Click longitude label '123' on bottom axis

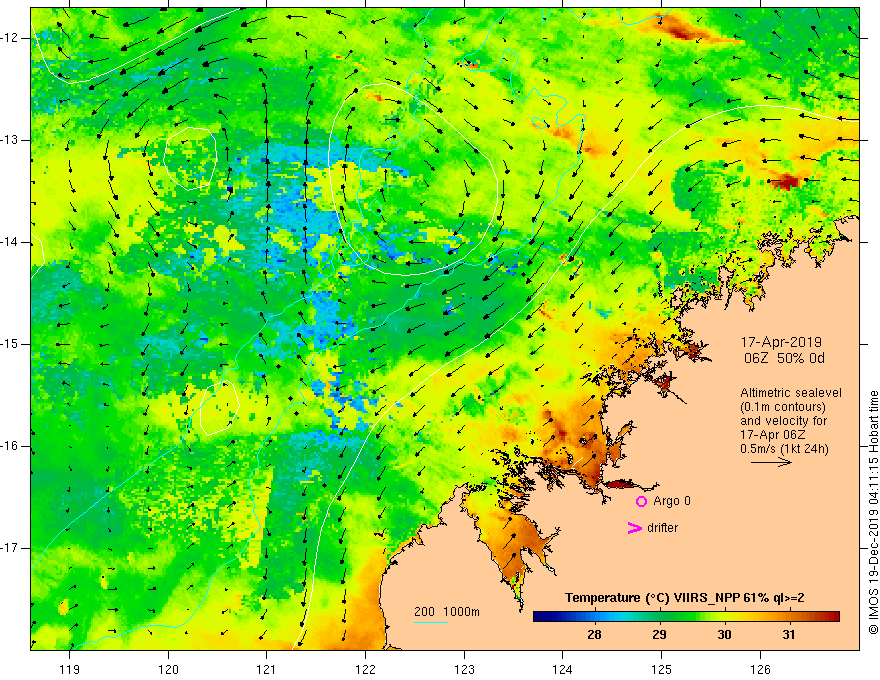[464, 669]
